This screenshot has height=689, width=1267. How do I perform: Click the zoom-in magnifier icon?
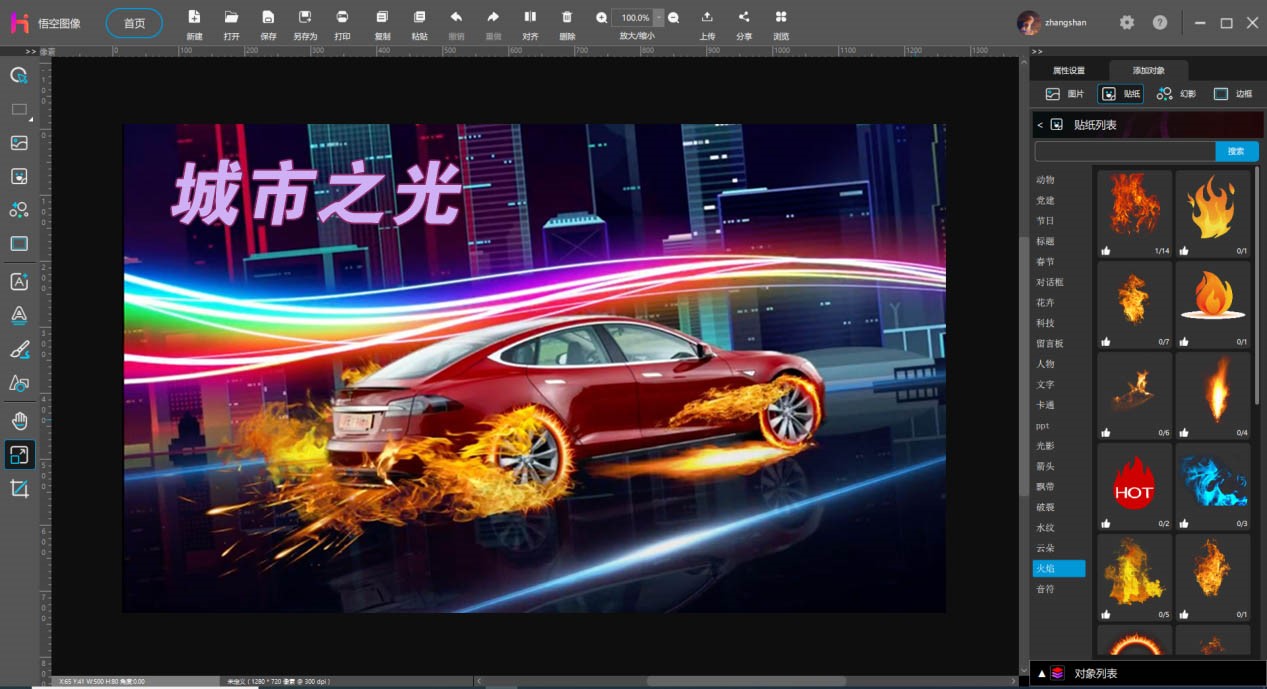pyautogui.click(x=601, y=18)
